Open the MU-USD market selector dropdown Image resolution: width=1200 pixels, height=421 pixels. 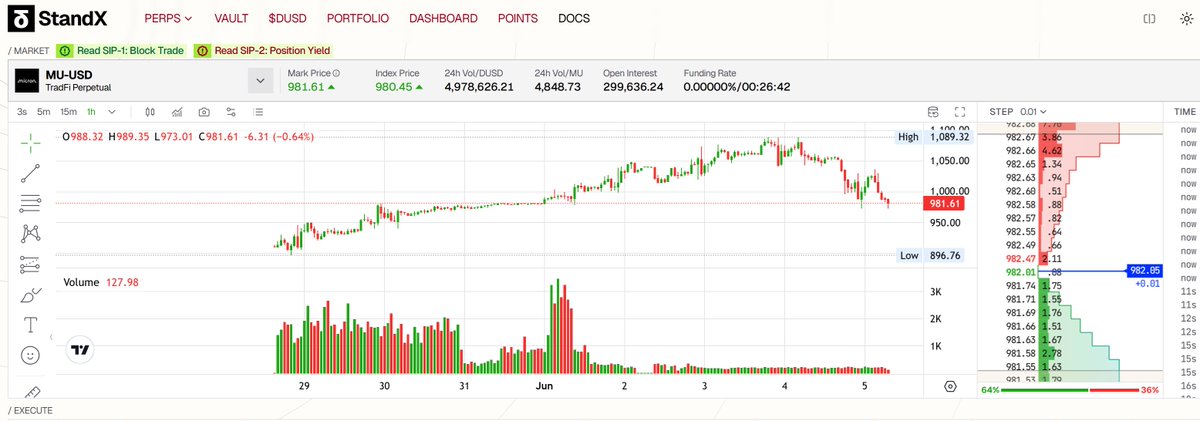pos(260,81)
